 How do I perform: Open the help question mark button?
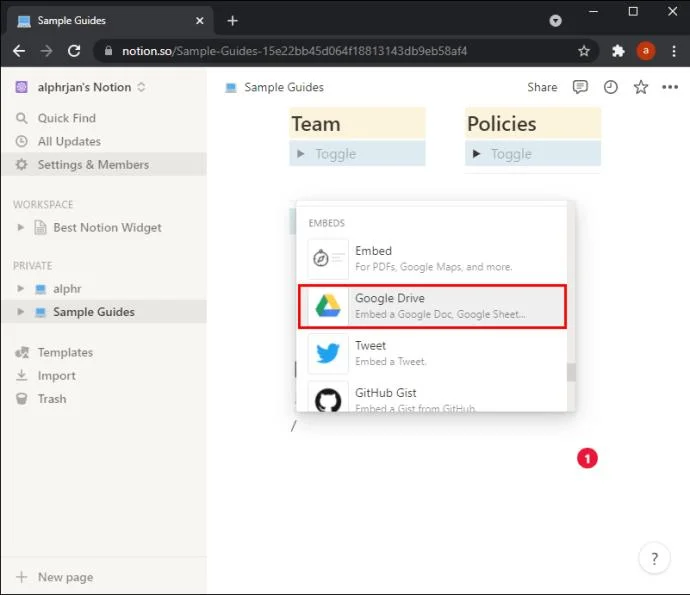(654, 558)
